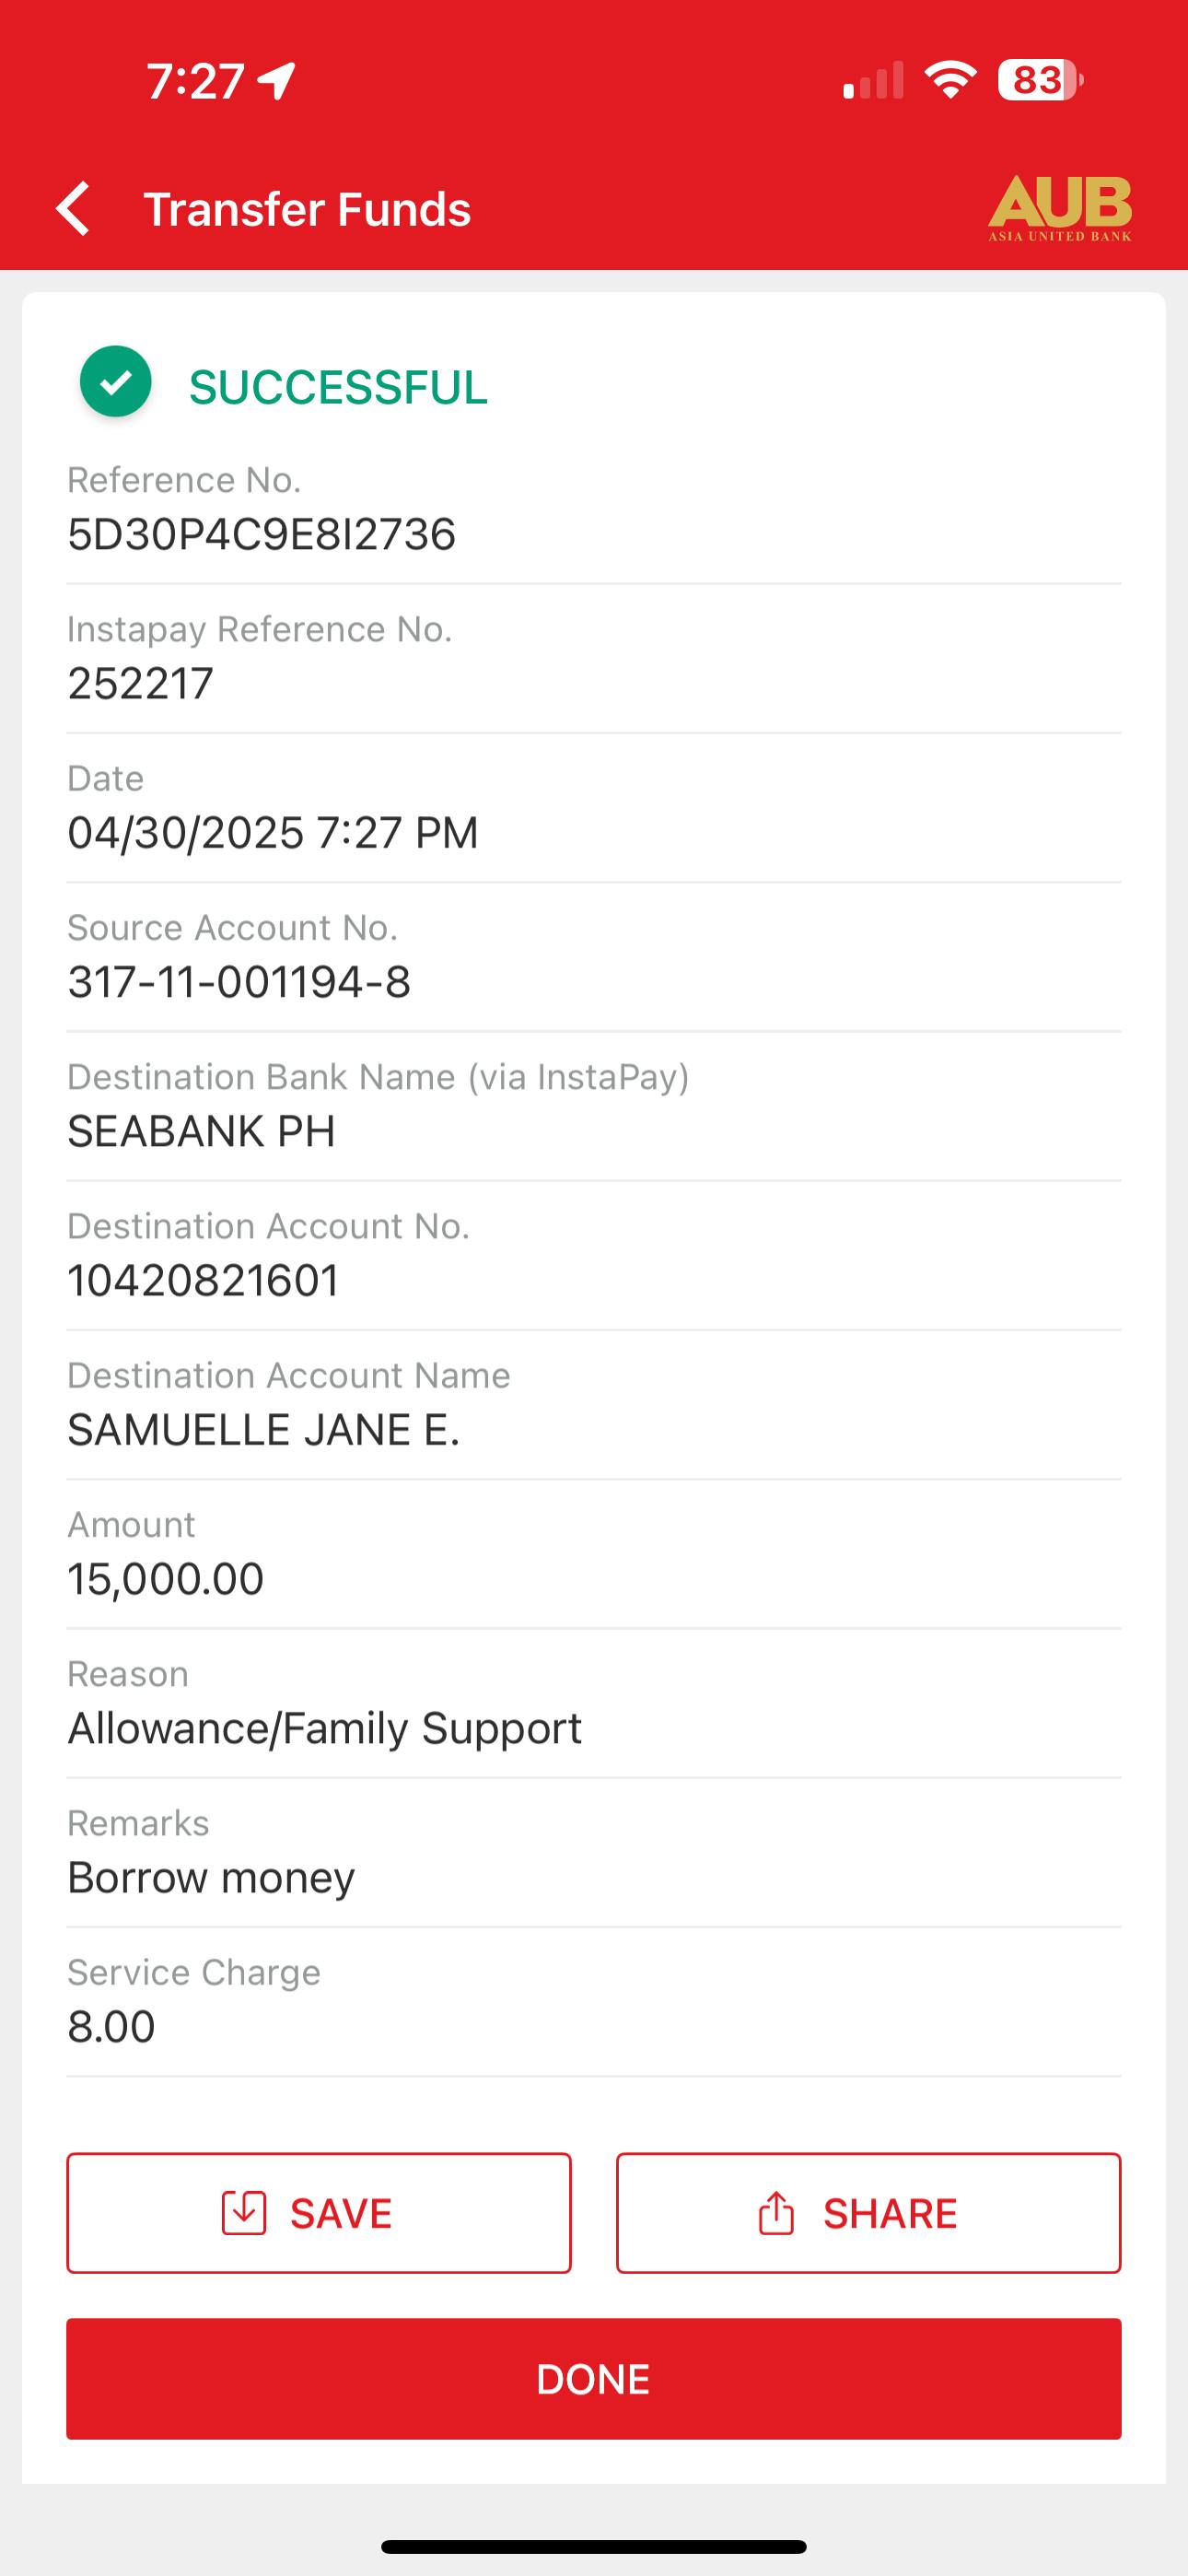Tap Instapay reference number 252217
The width and height of the screenshot is (1188, 2576).
pyautogui.click(x=141, y=684)
